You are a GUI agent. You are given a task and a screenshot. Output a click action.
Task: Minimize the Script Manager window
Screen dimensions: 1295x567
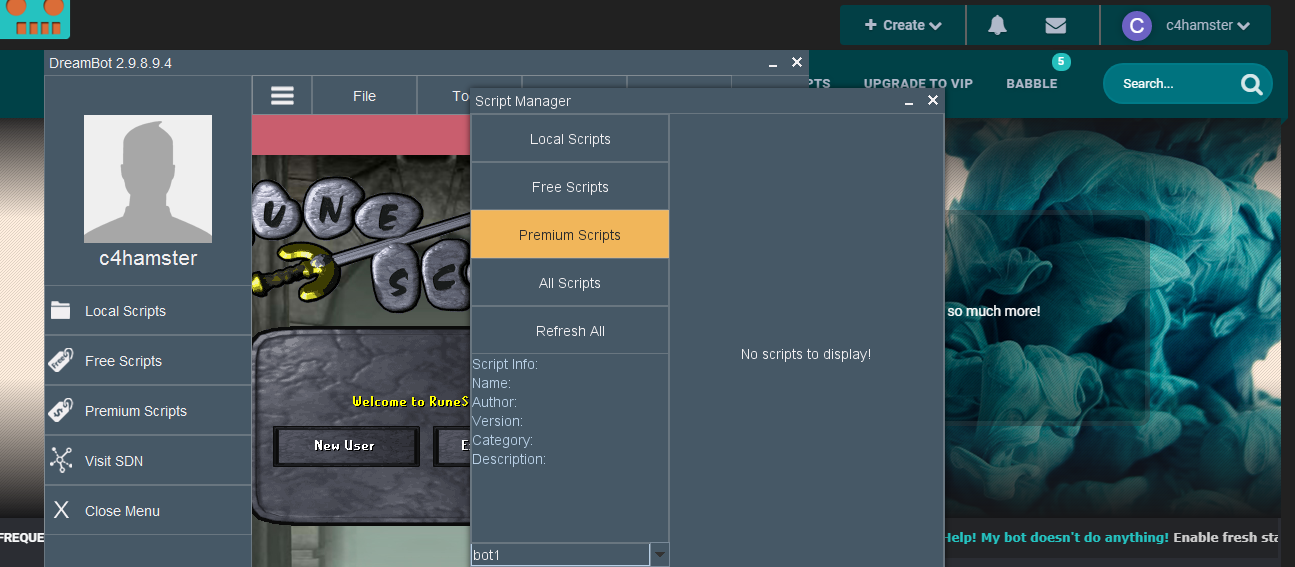click(x=909, y=101)
